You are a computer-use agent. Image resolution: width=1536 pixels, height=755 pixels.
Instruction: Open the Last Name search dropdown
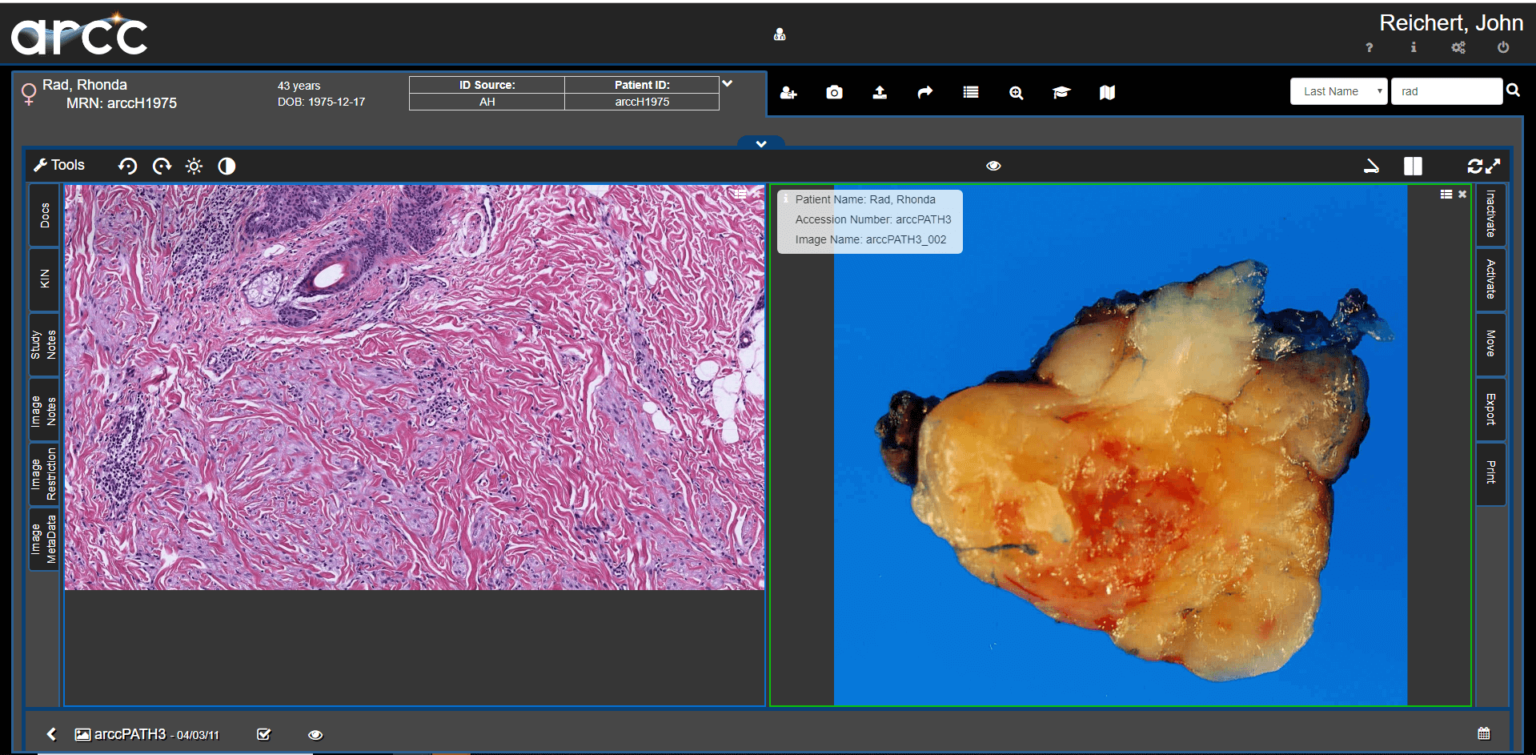[1338, 91]
